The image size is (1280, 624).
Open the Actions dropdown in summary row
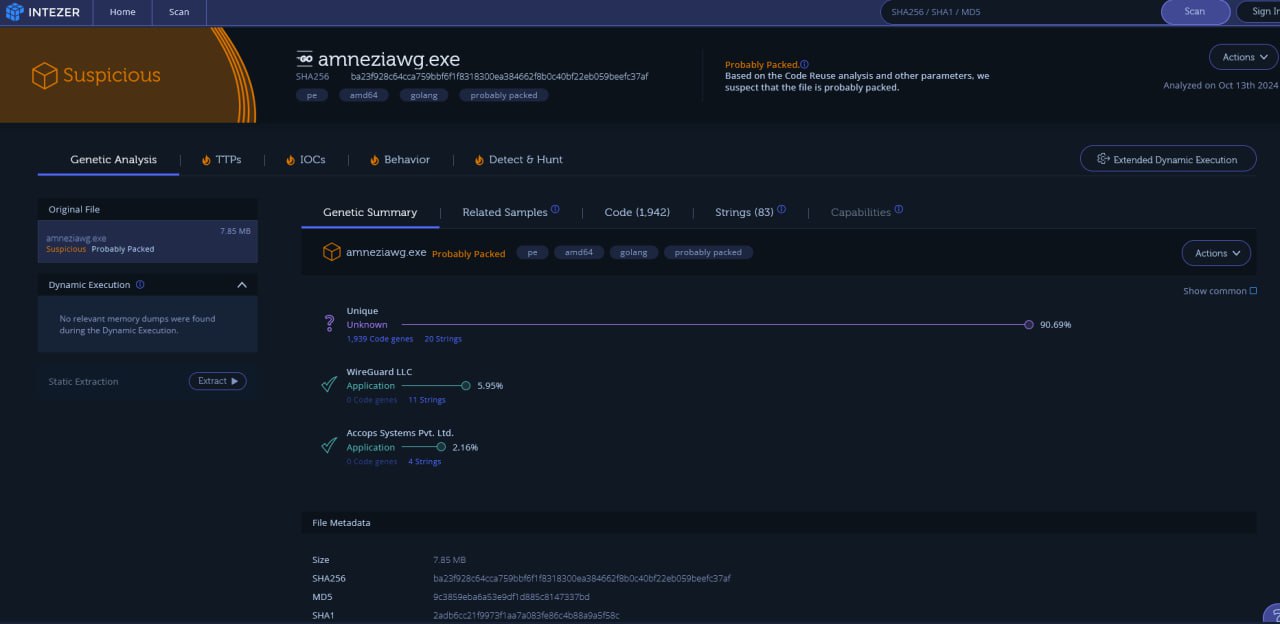click(1216, 253)
